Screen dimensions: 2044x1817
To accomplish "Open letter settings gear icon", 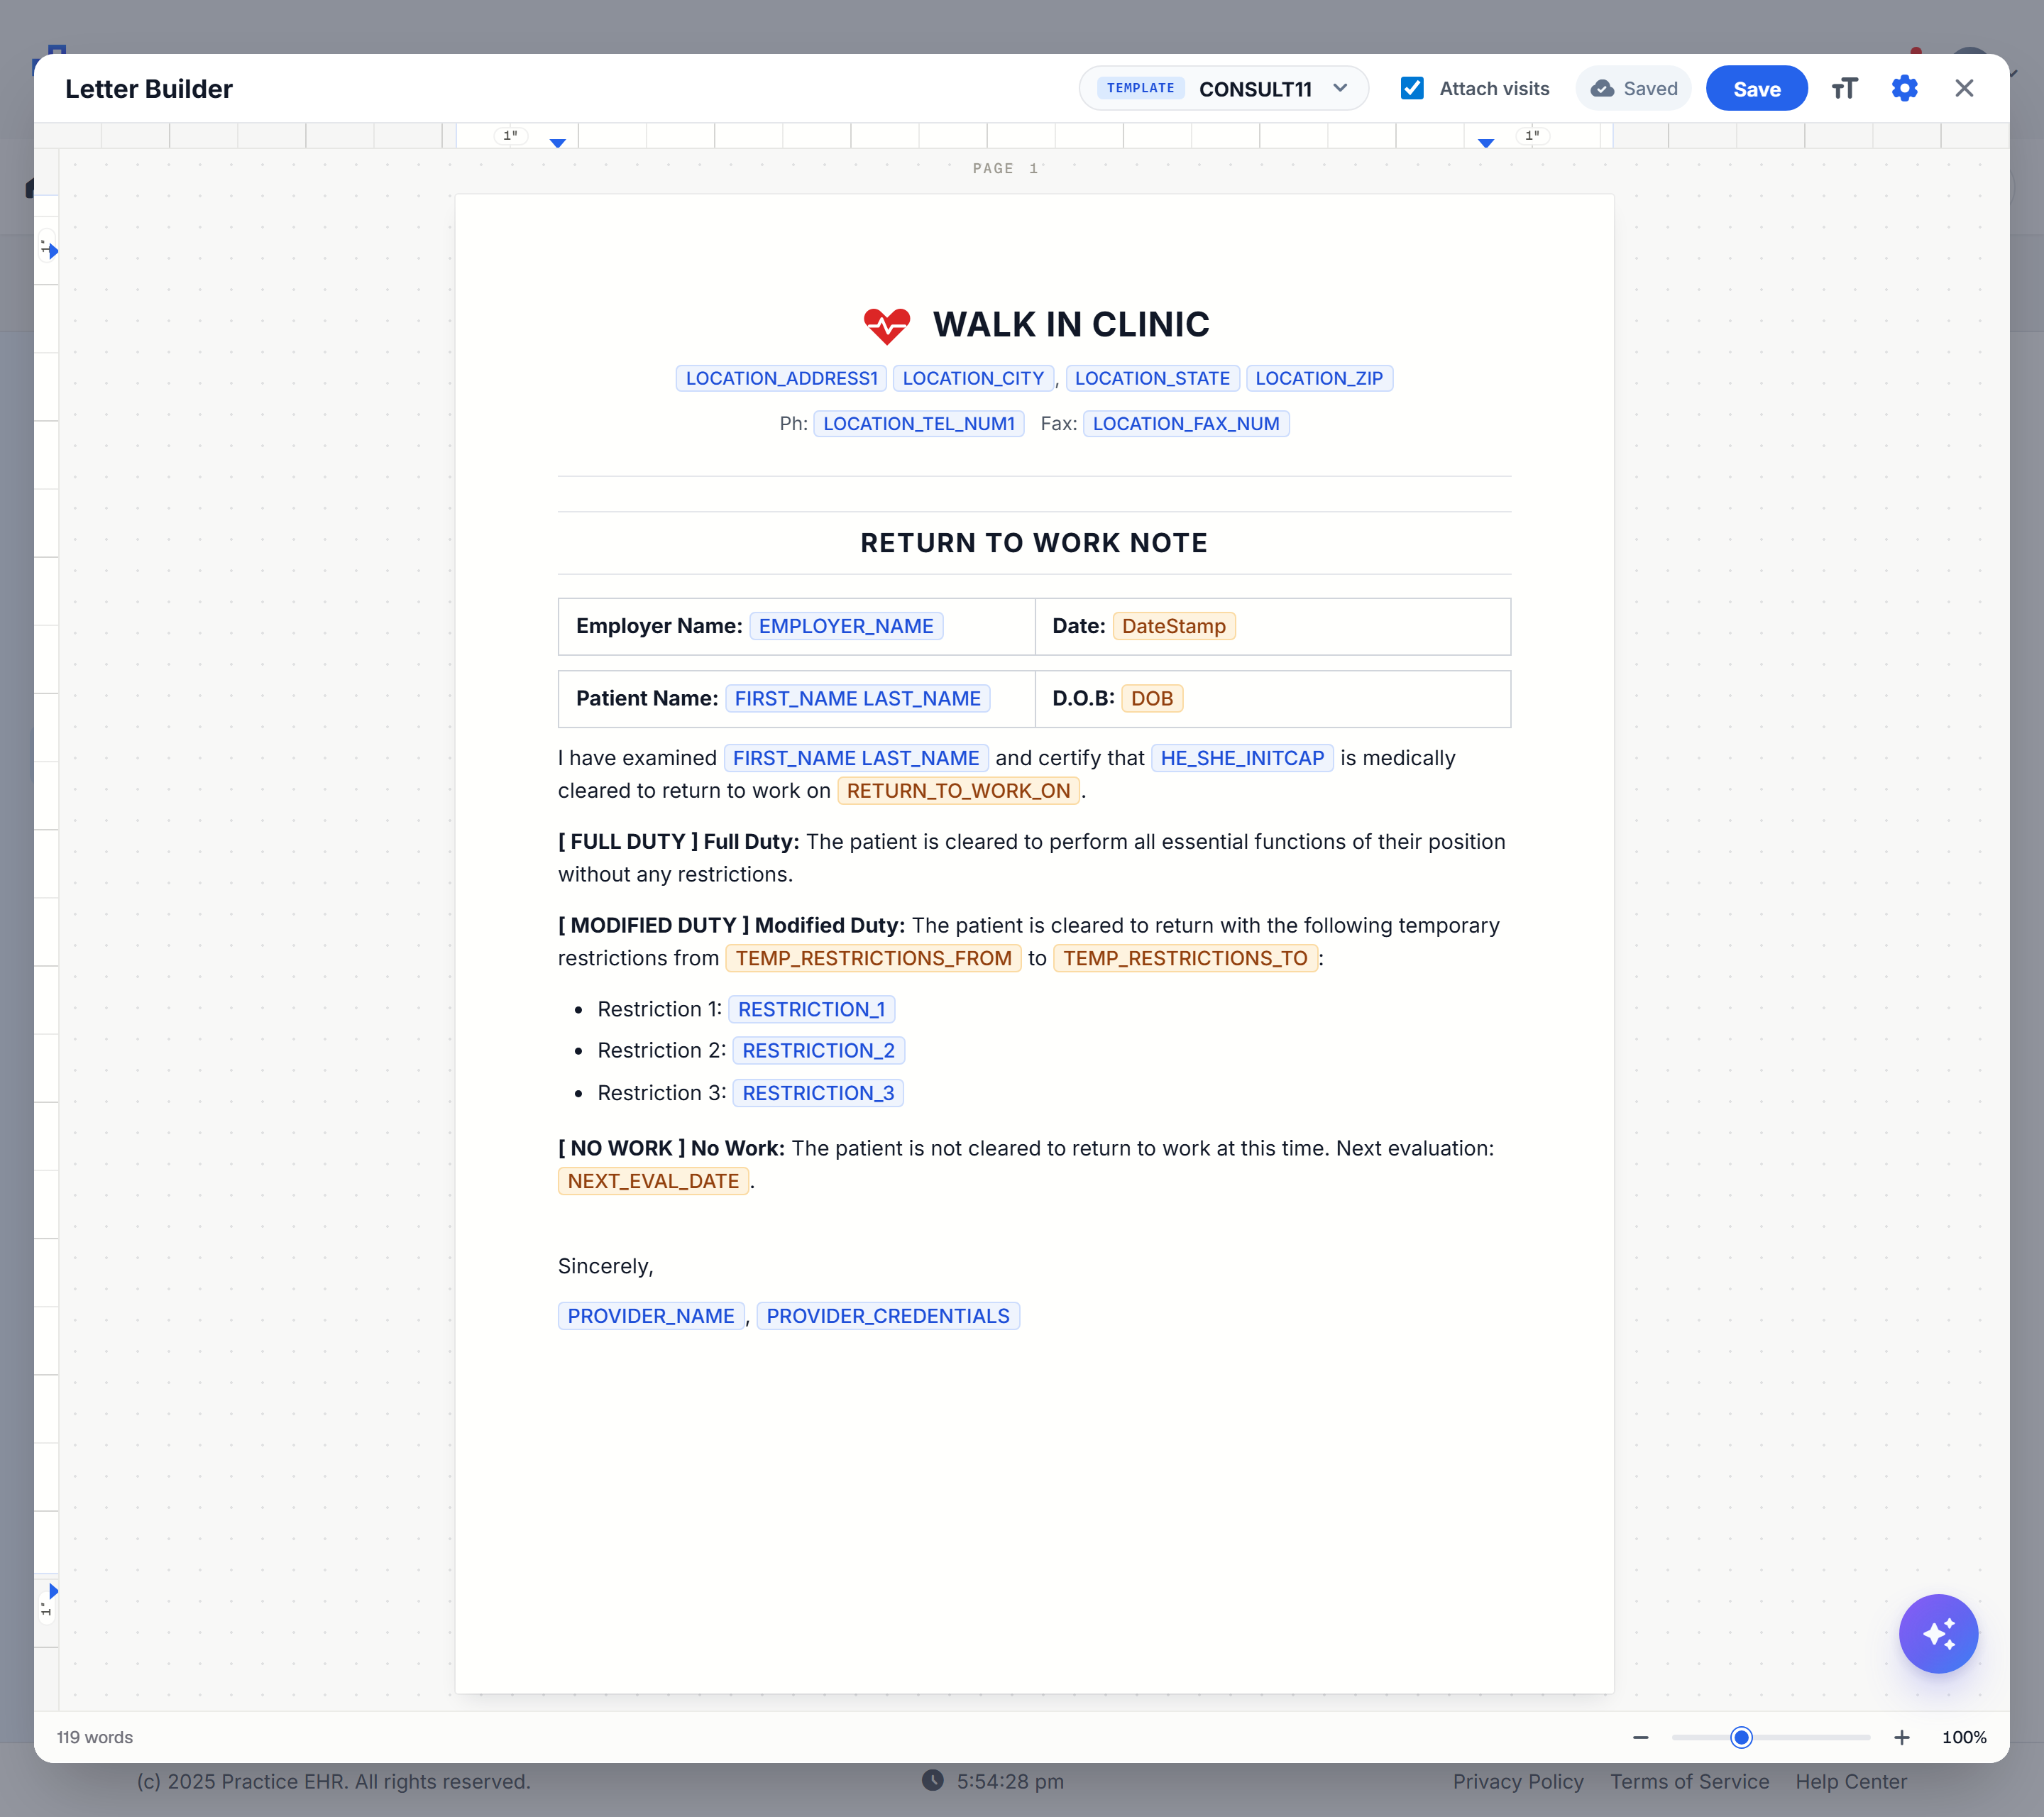I will click(x=1904, y=89).
